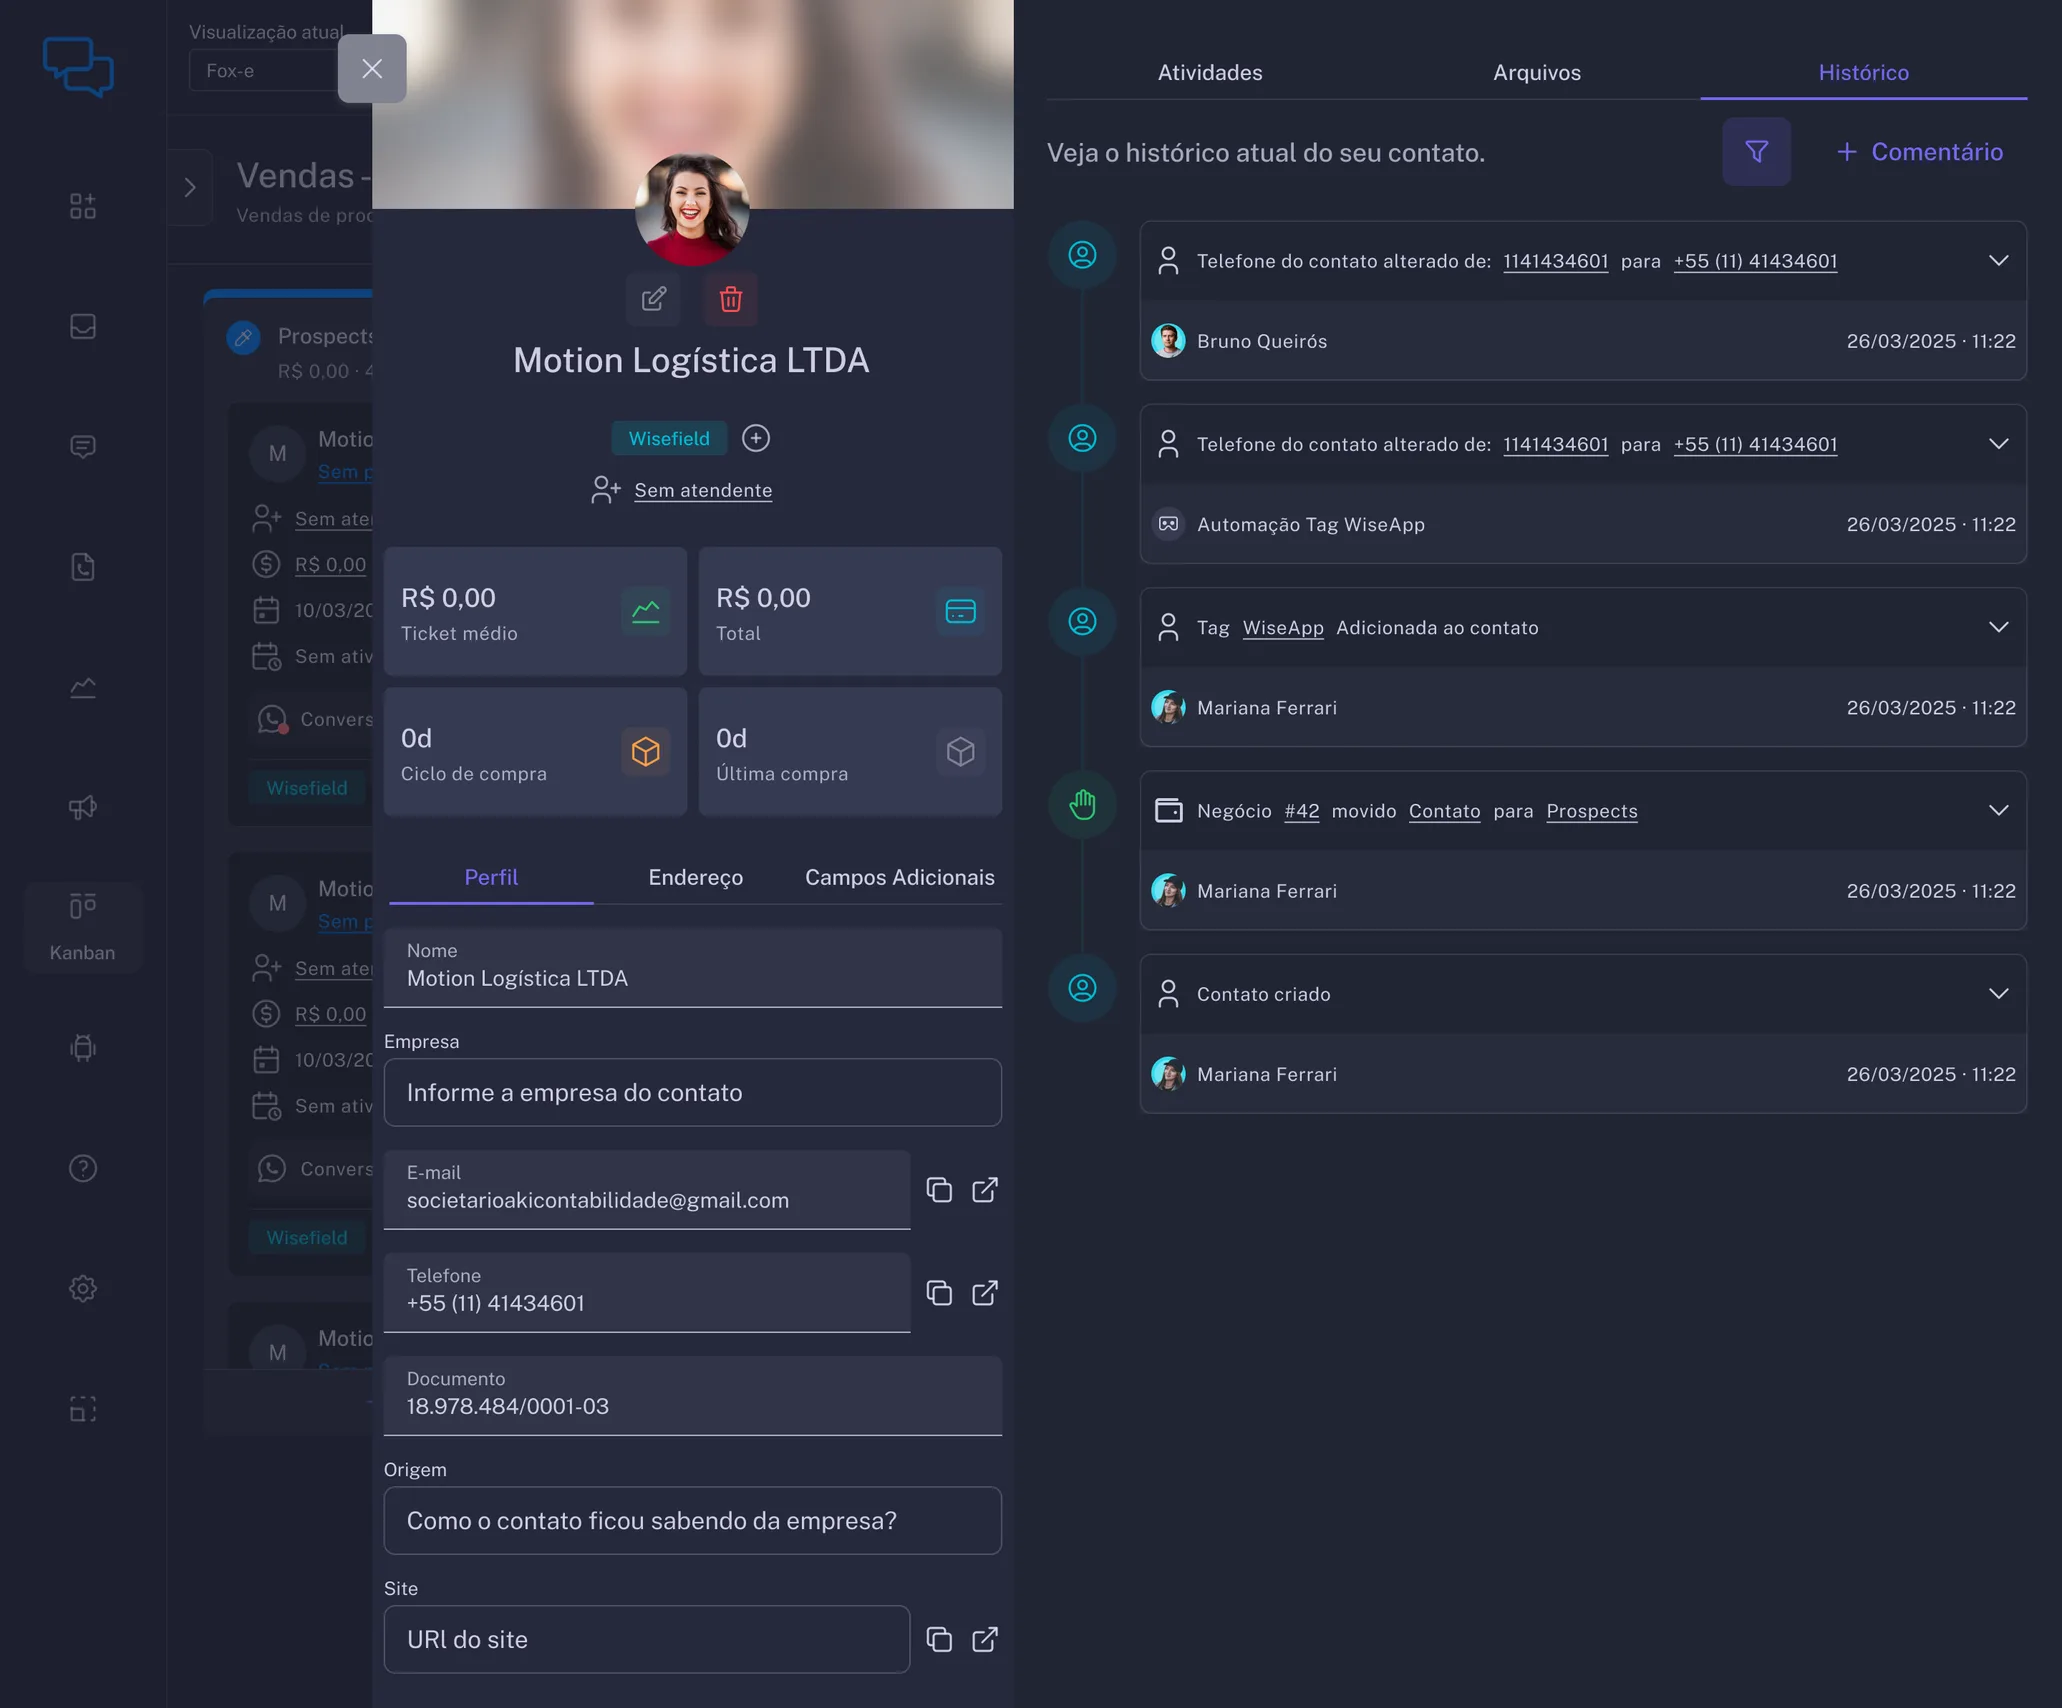Copy the Telefone number
The width and height of the screenshot is (2062, 1708).
point(939,1293)
